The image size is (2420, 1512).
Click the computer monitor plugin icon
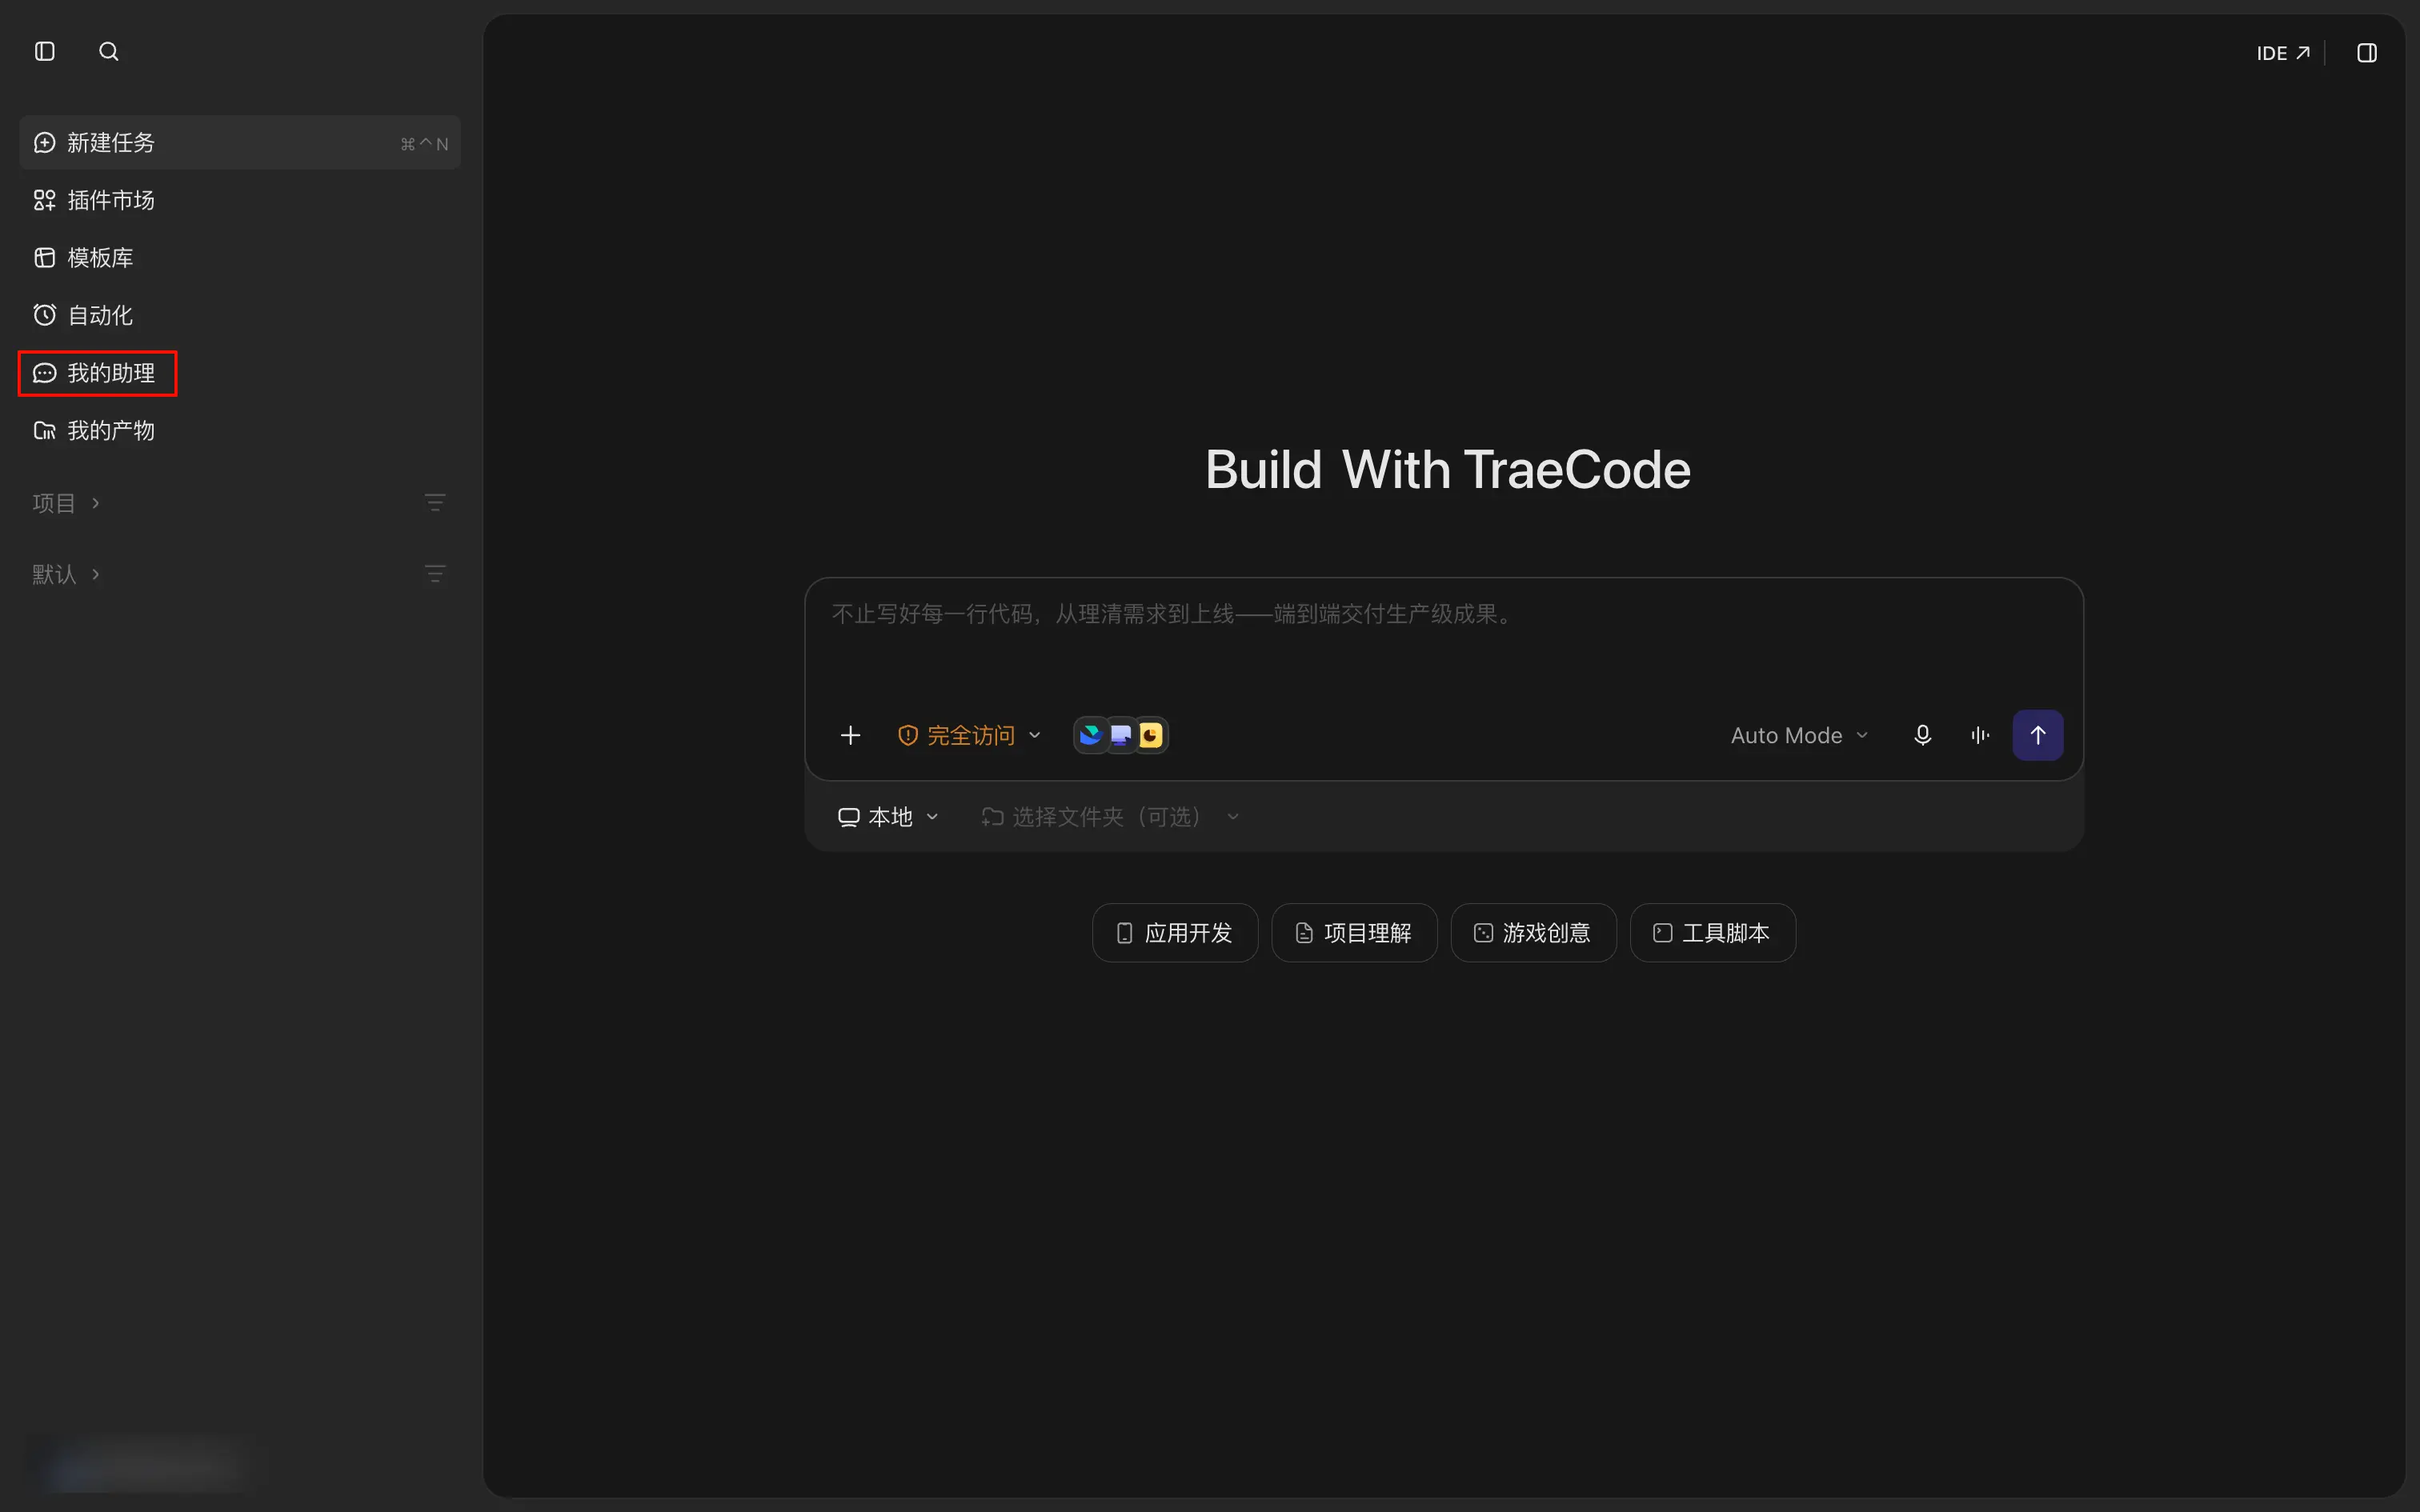pos(1121,735)
